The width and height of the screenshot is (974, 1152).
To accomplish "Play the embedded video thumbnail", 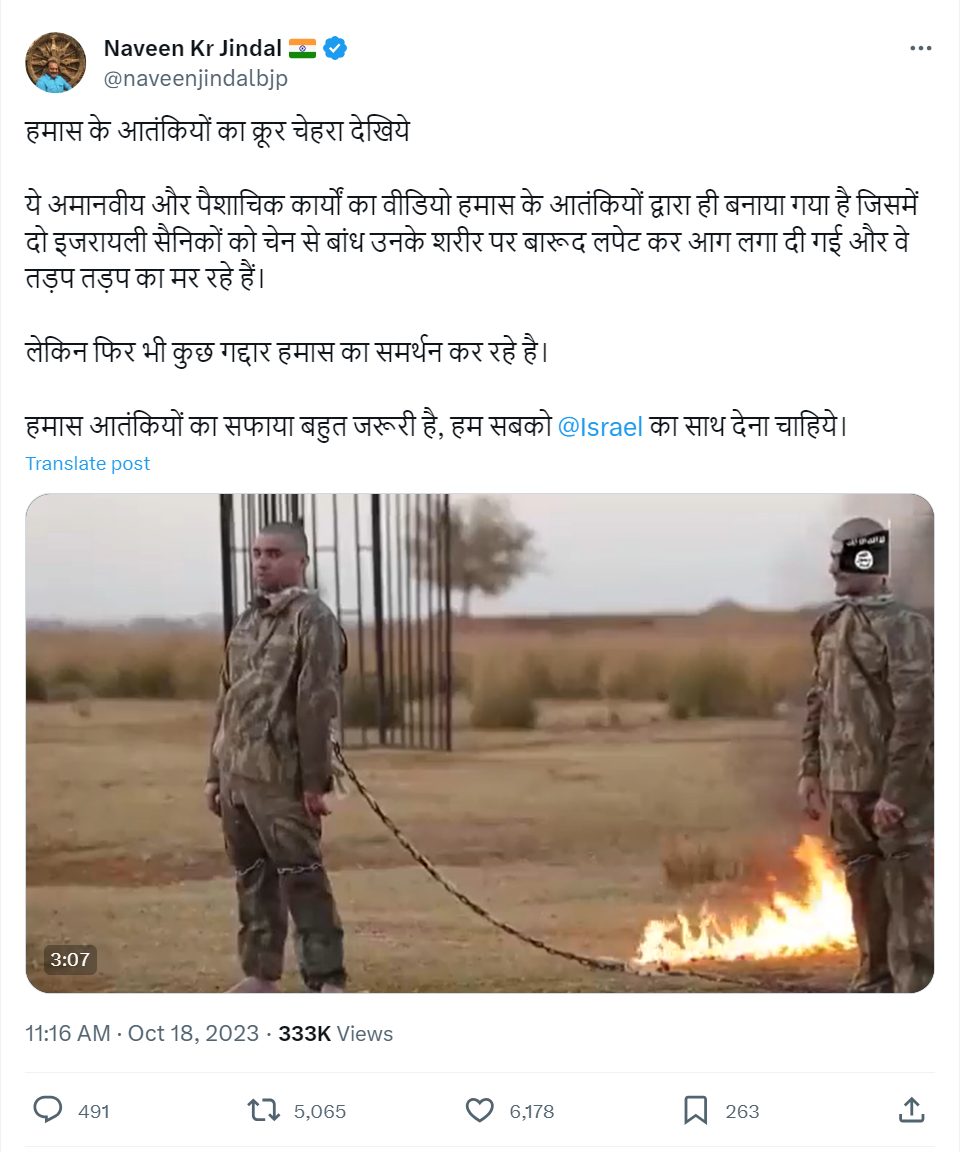I will coord(480,743).
